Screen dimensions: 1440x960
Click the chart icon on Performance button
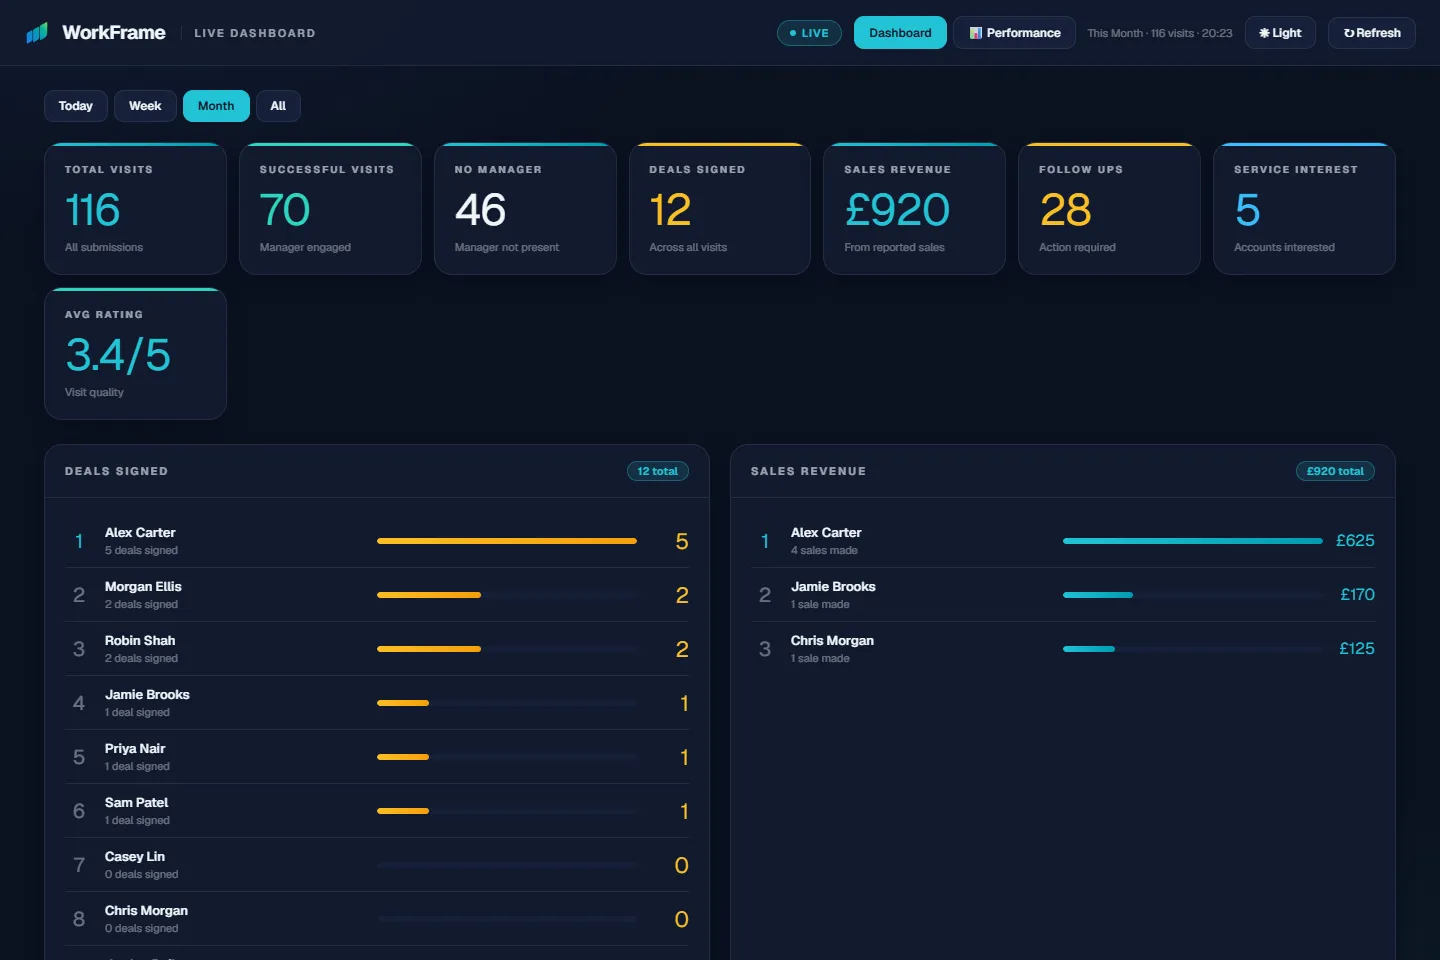coord(976,33)
